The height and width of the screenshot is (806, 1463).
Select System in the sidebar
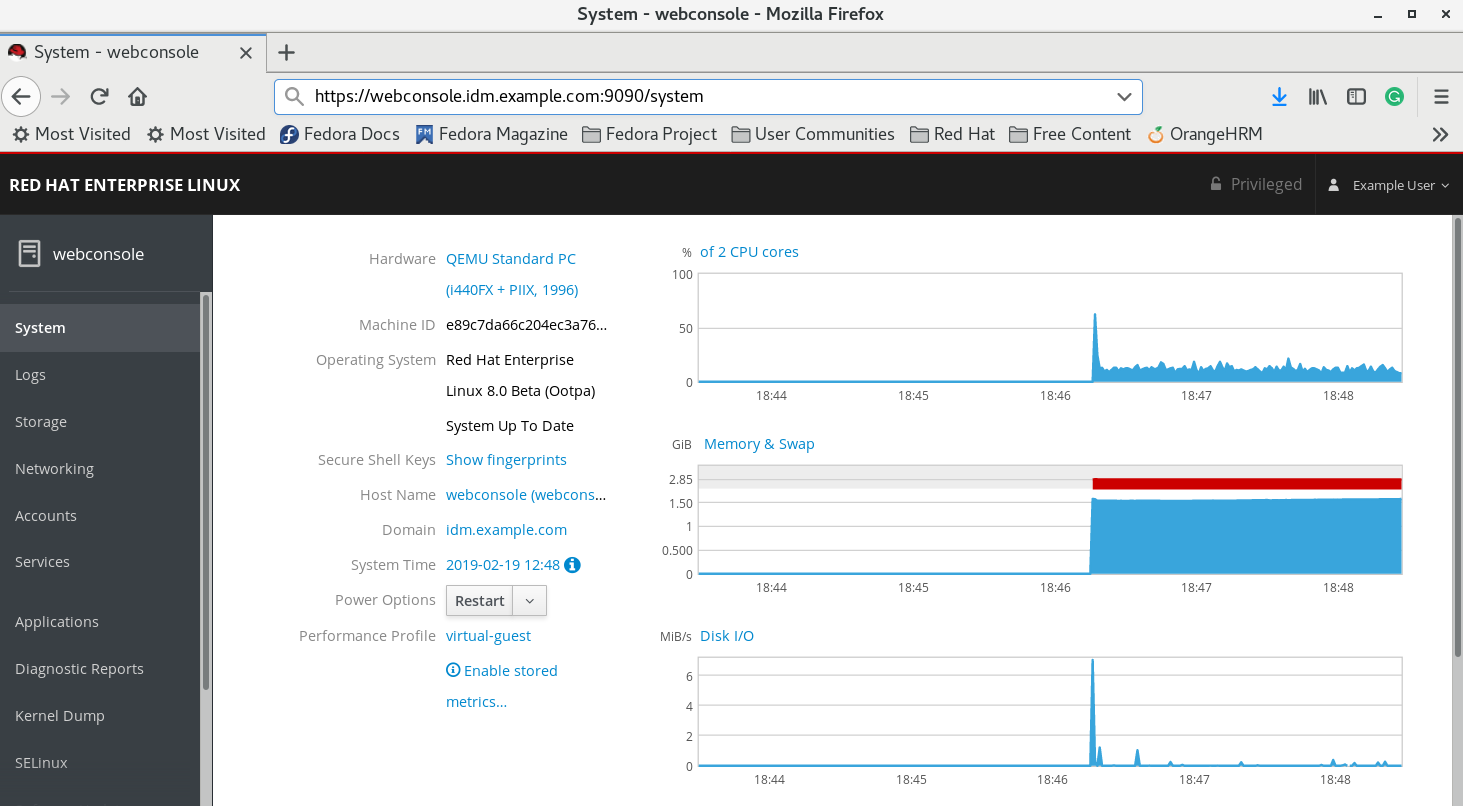[100, 328]
